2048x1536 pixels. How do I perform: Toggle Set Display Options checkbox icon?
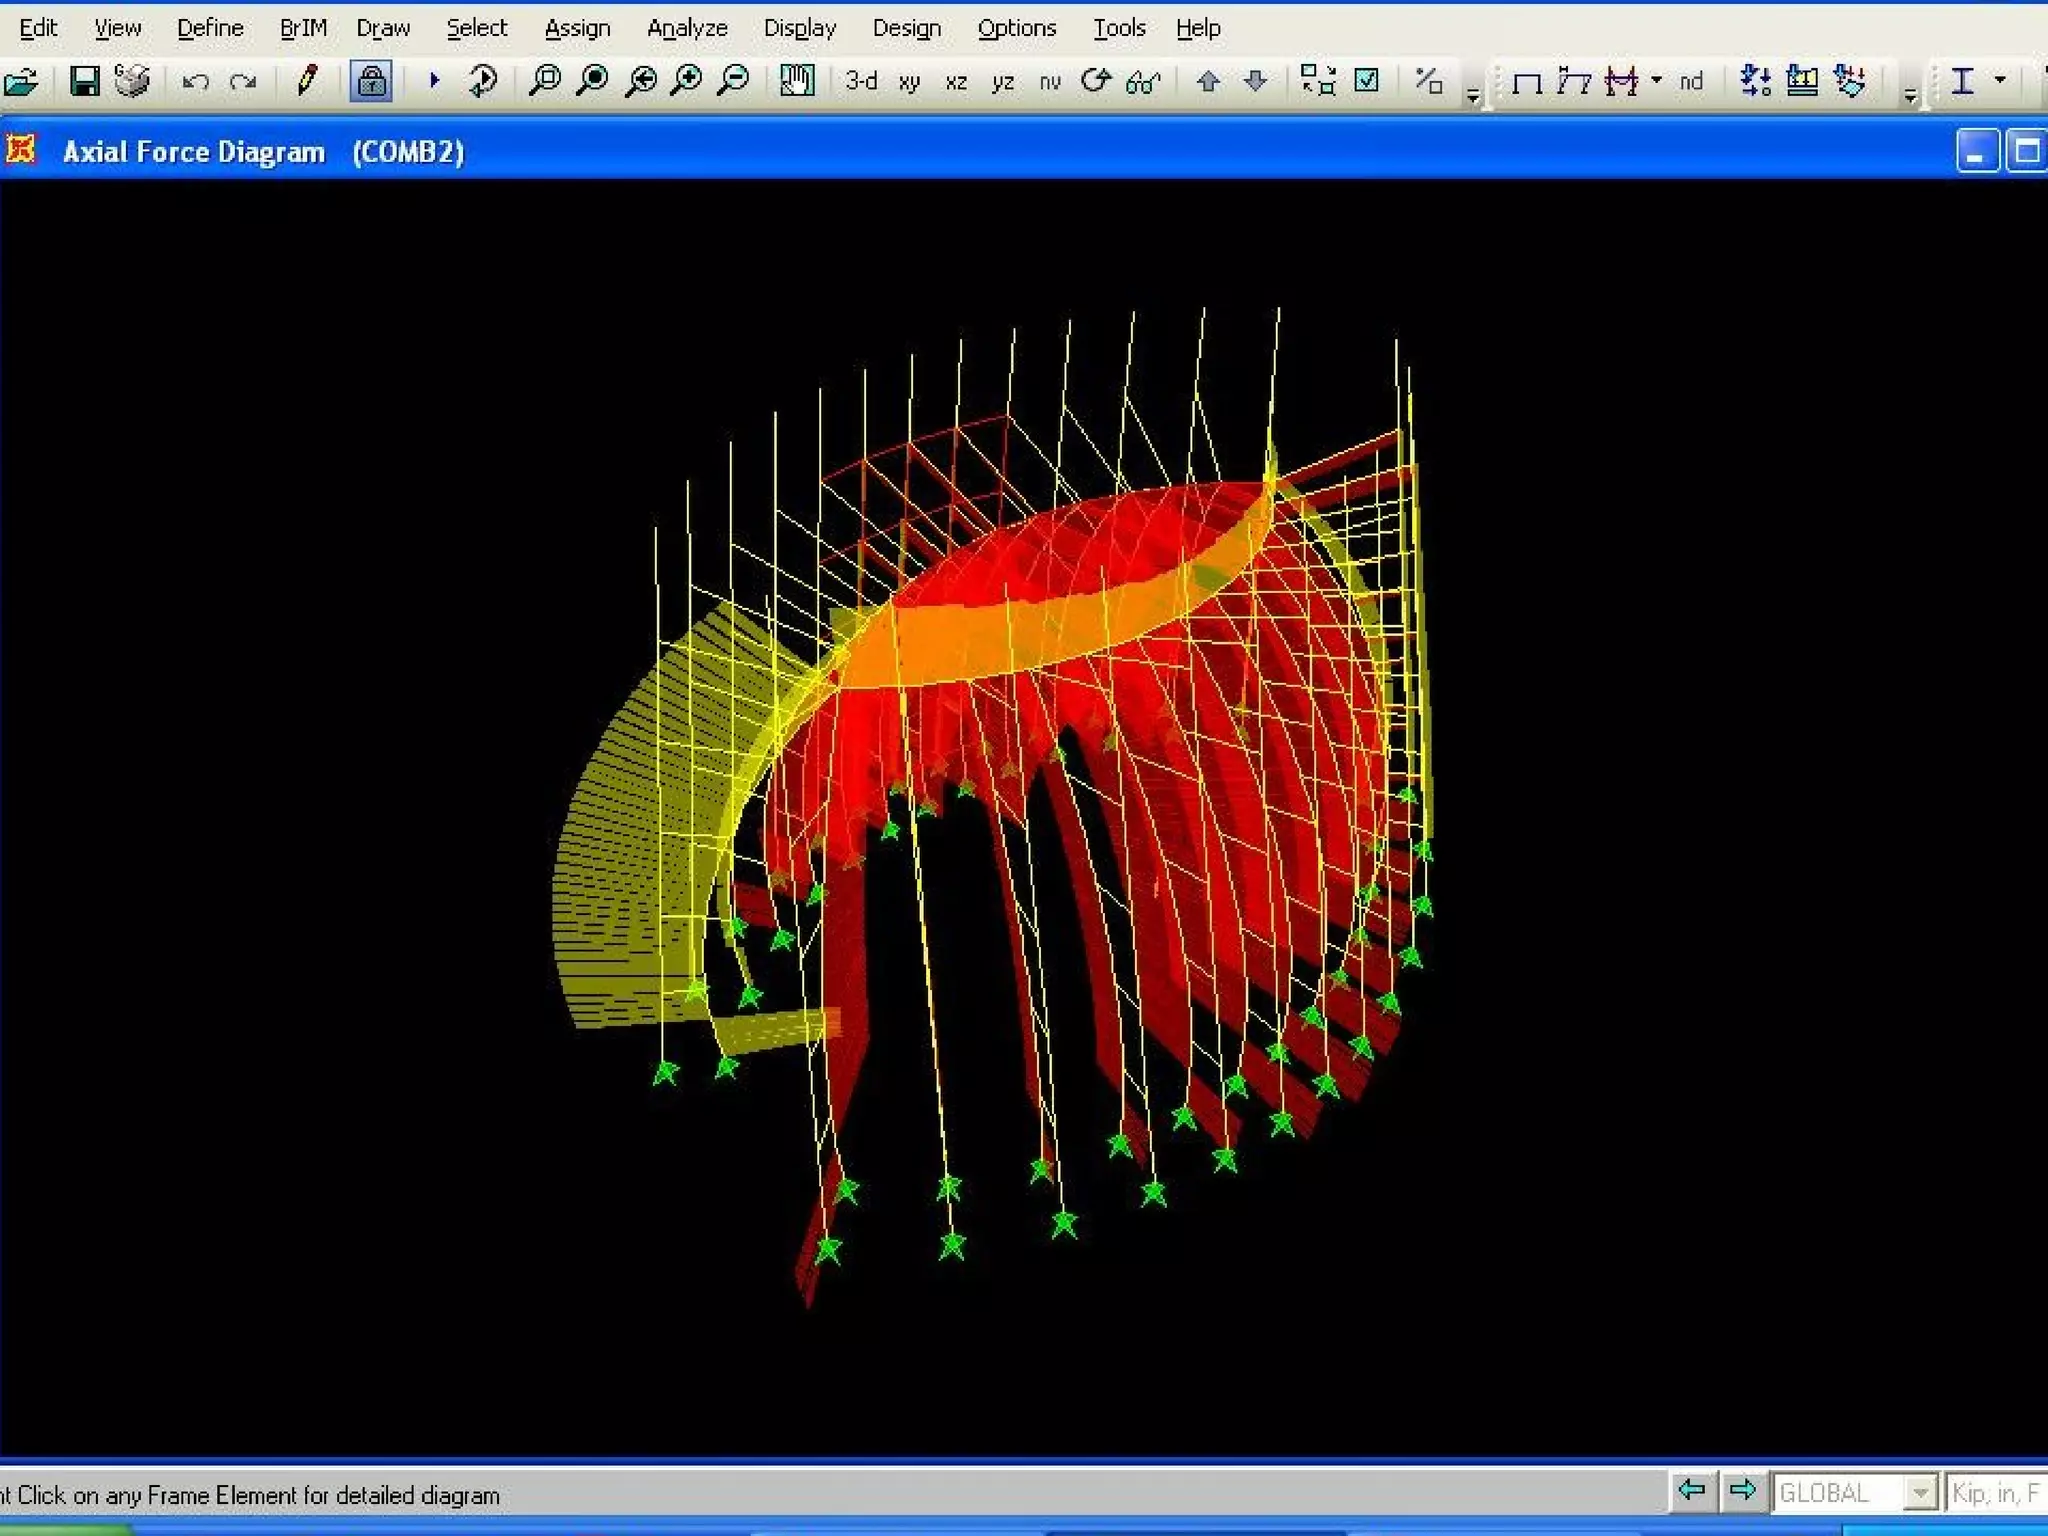tap(1366, 80)
